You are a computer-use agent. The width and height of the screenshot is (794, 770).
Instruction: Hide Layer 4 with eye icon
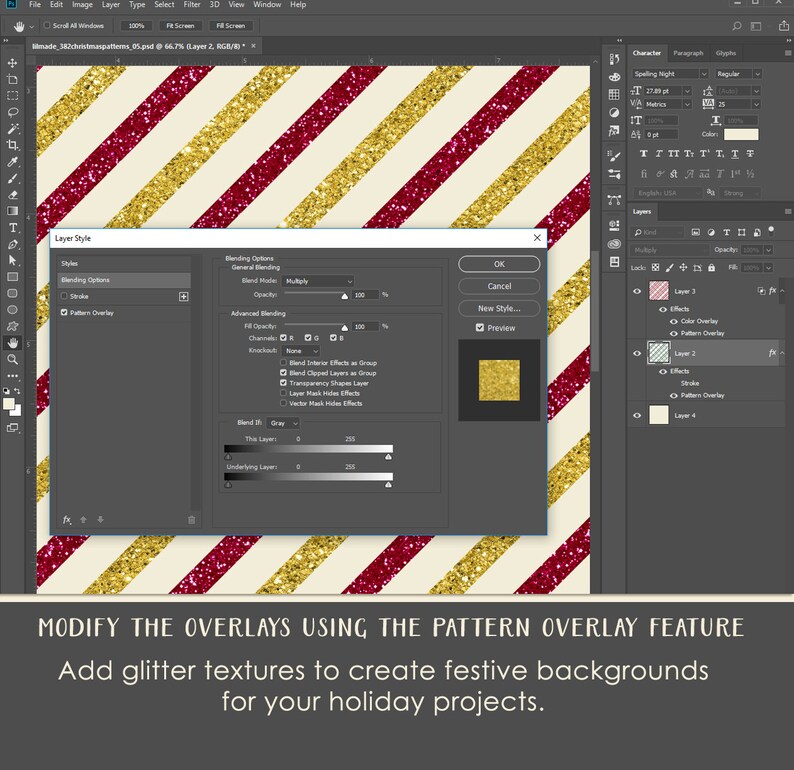click(637, 415)
